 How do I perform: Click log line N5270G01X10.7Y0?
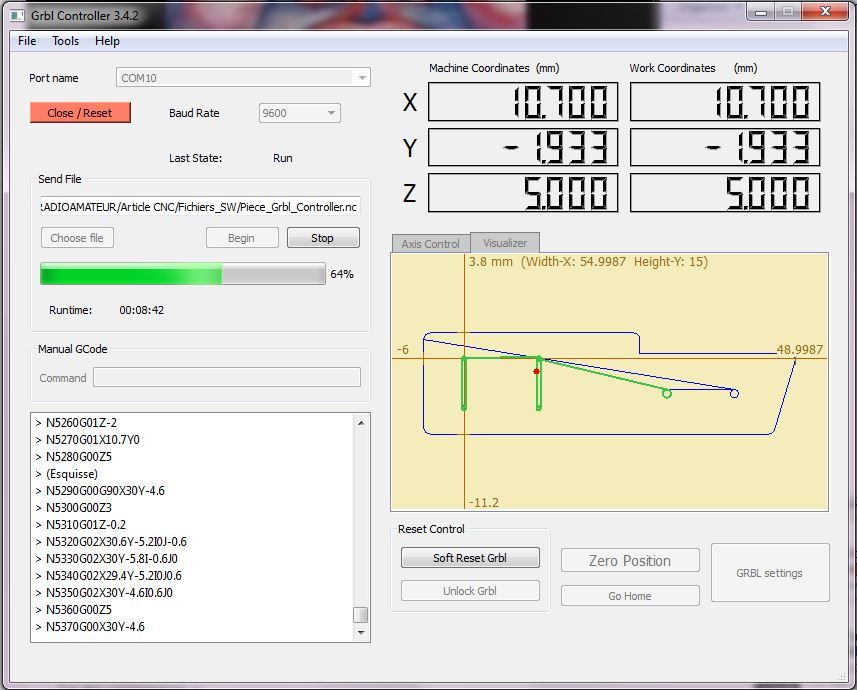click(x=92, y=440)
